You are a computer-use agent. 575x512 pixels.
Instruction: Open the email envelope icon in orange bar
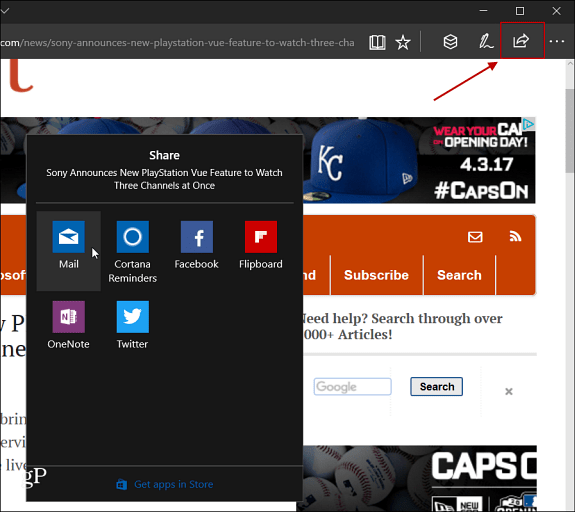point(475,237)
